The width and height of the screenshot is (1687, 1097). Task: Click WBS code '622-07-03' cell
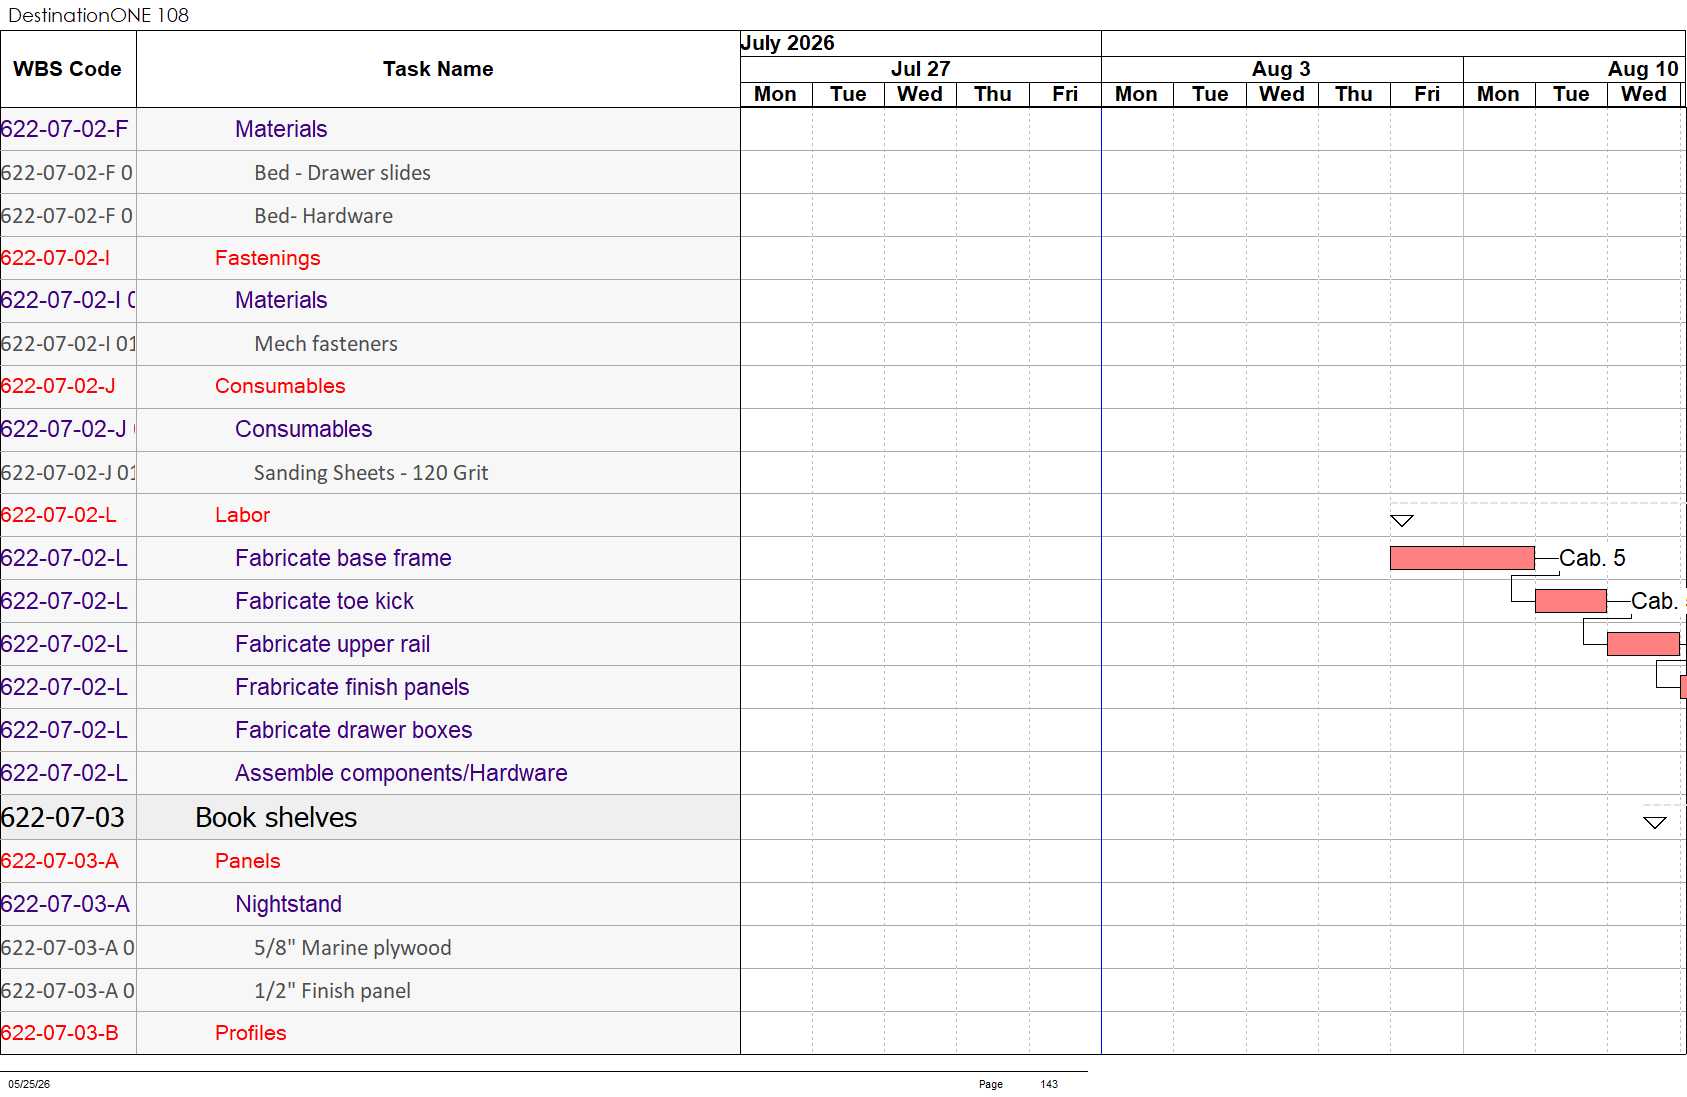pyautogui.click(x=68, y=817)
